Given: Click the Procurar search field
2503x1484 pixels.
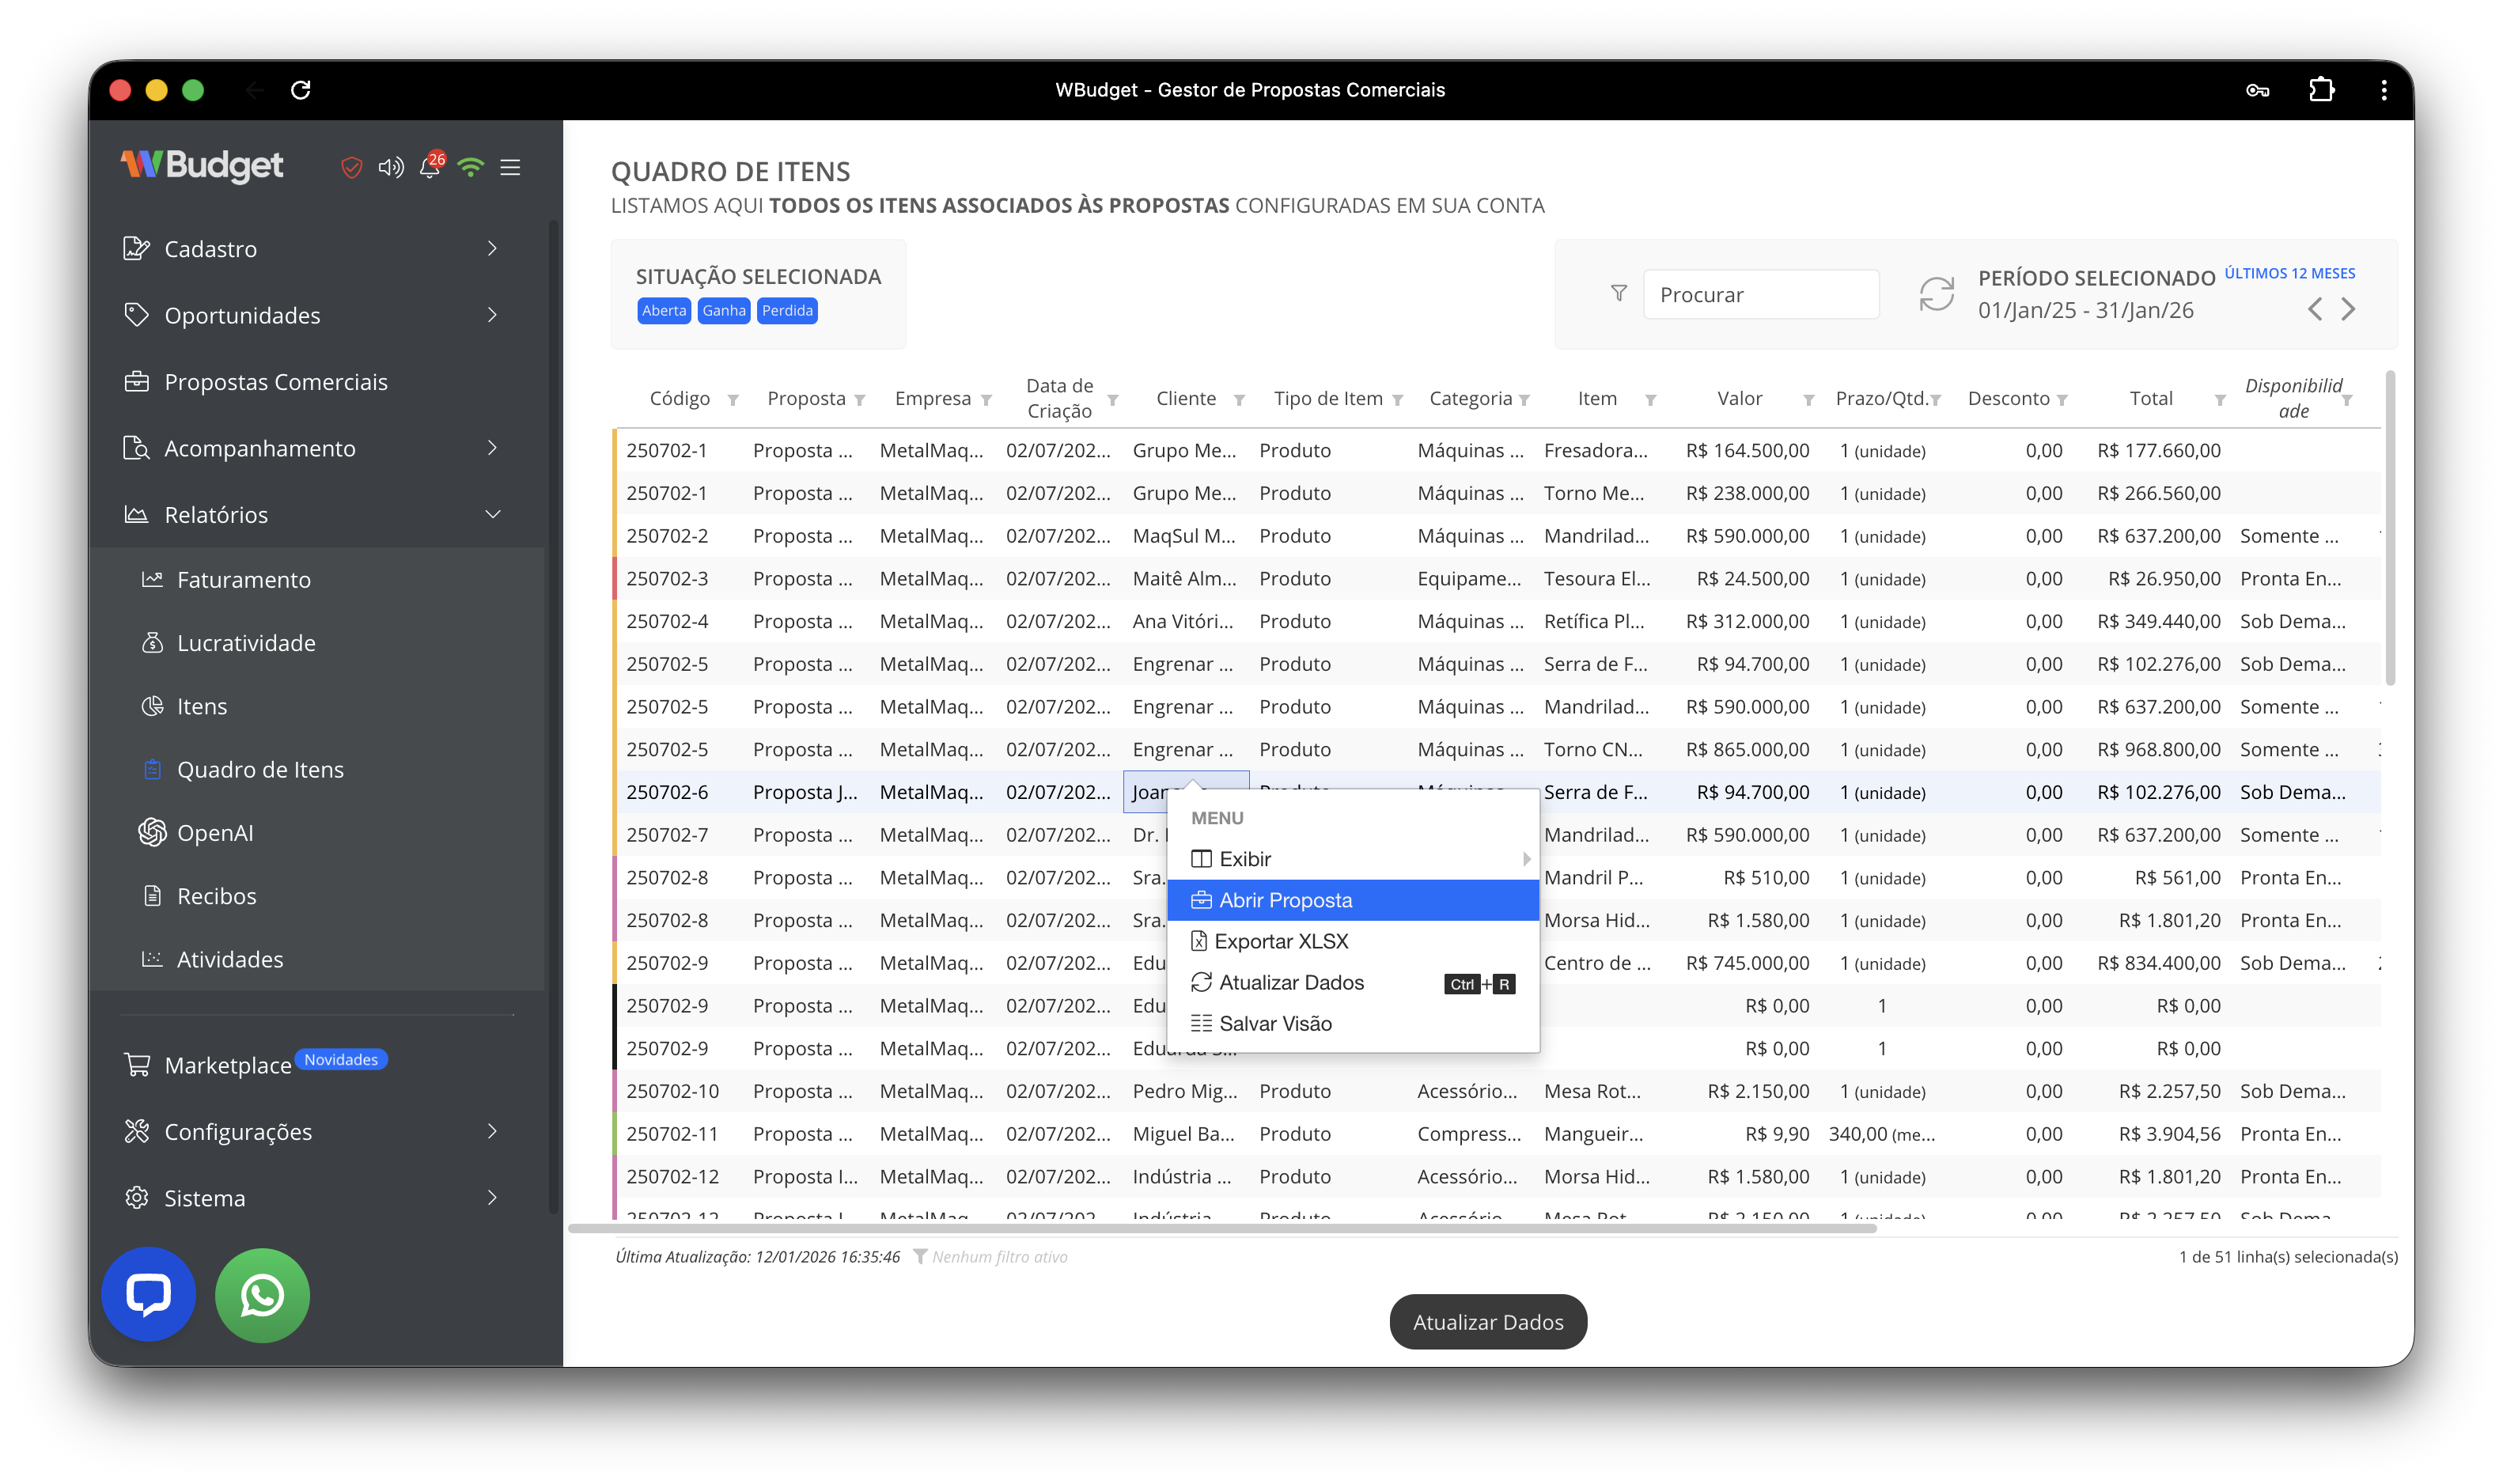Looking at the screenshot, I should pos(1760,294).
